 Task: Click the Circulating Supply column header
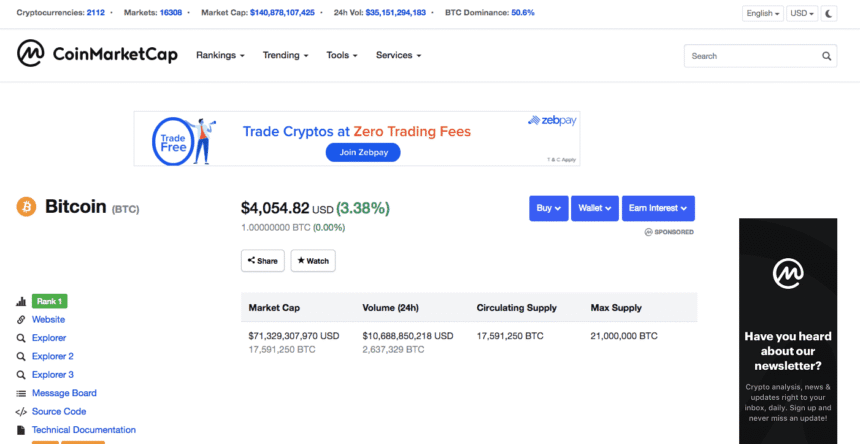point(517,308)
